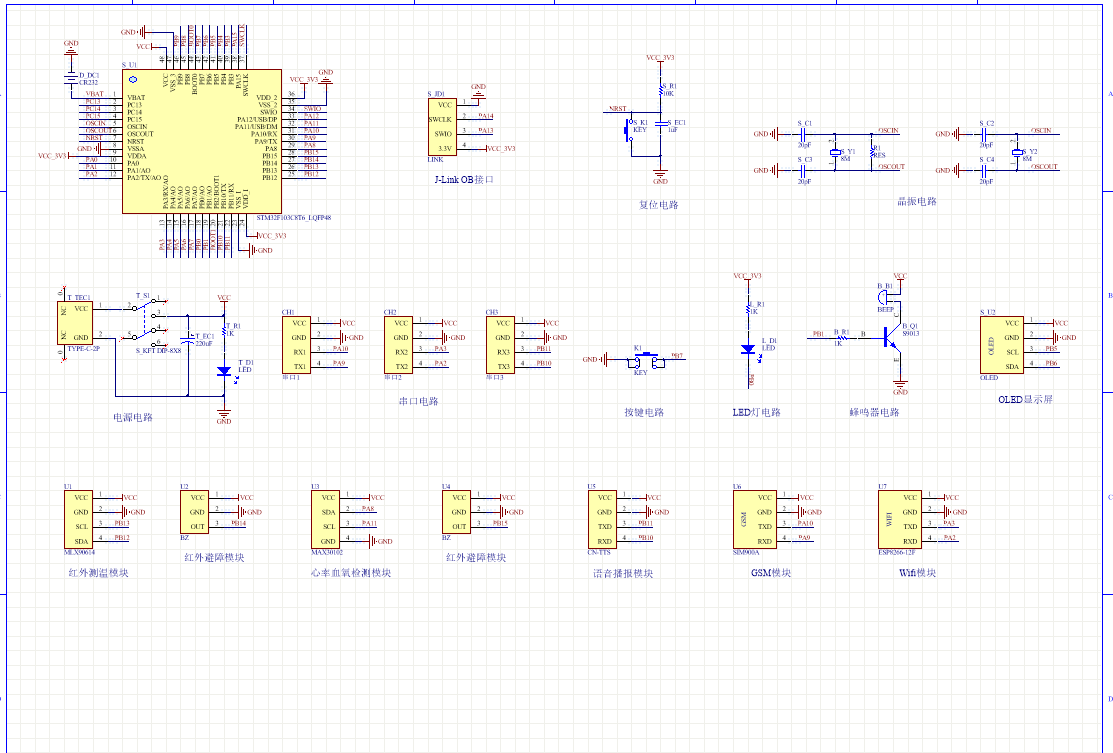1113x753 pixels.
Task: Select the MAX30102 U3 sensor block
Action: pos(327,519)
